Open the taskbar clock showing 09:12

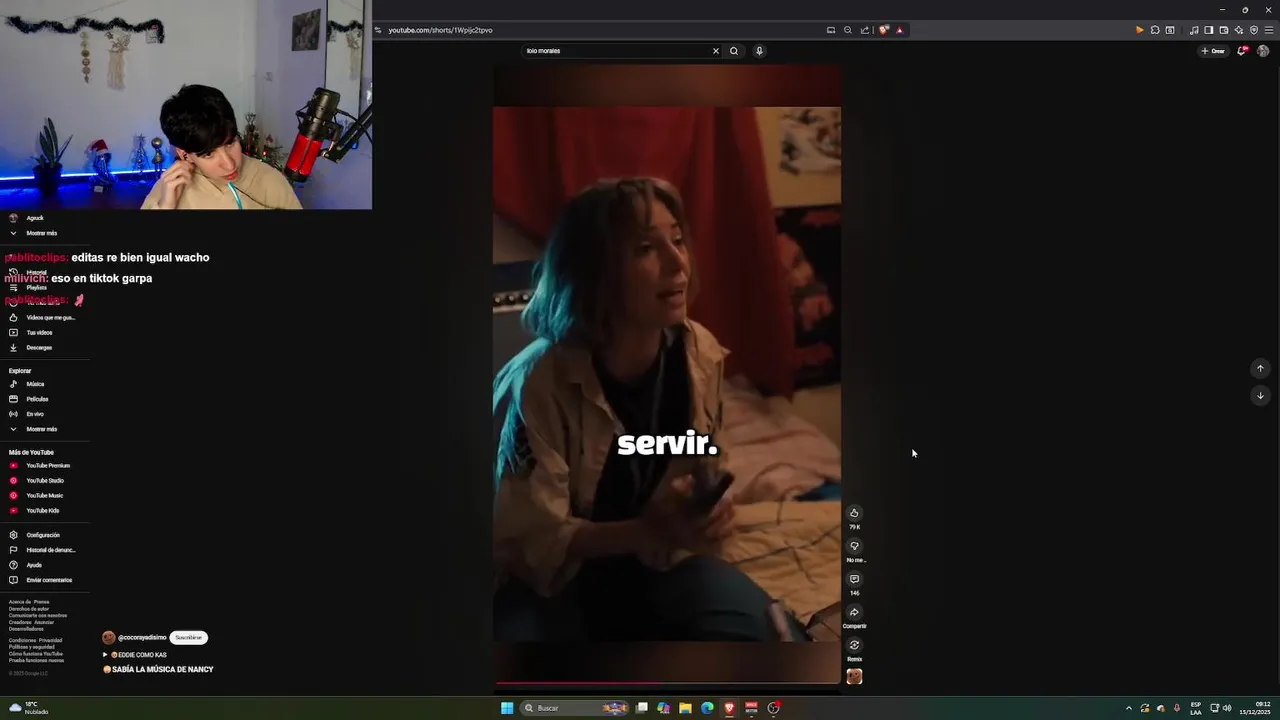click(x=1254, y=708)
